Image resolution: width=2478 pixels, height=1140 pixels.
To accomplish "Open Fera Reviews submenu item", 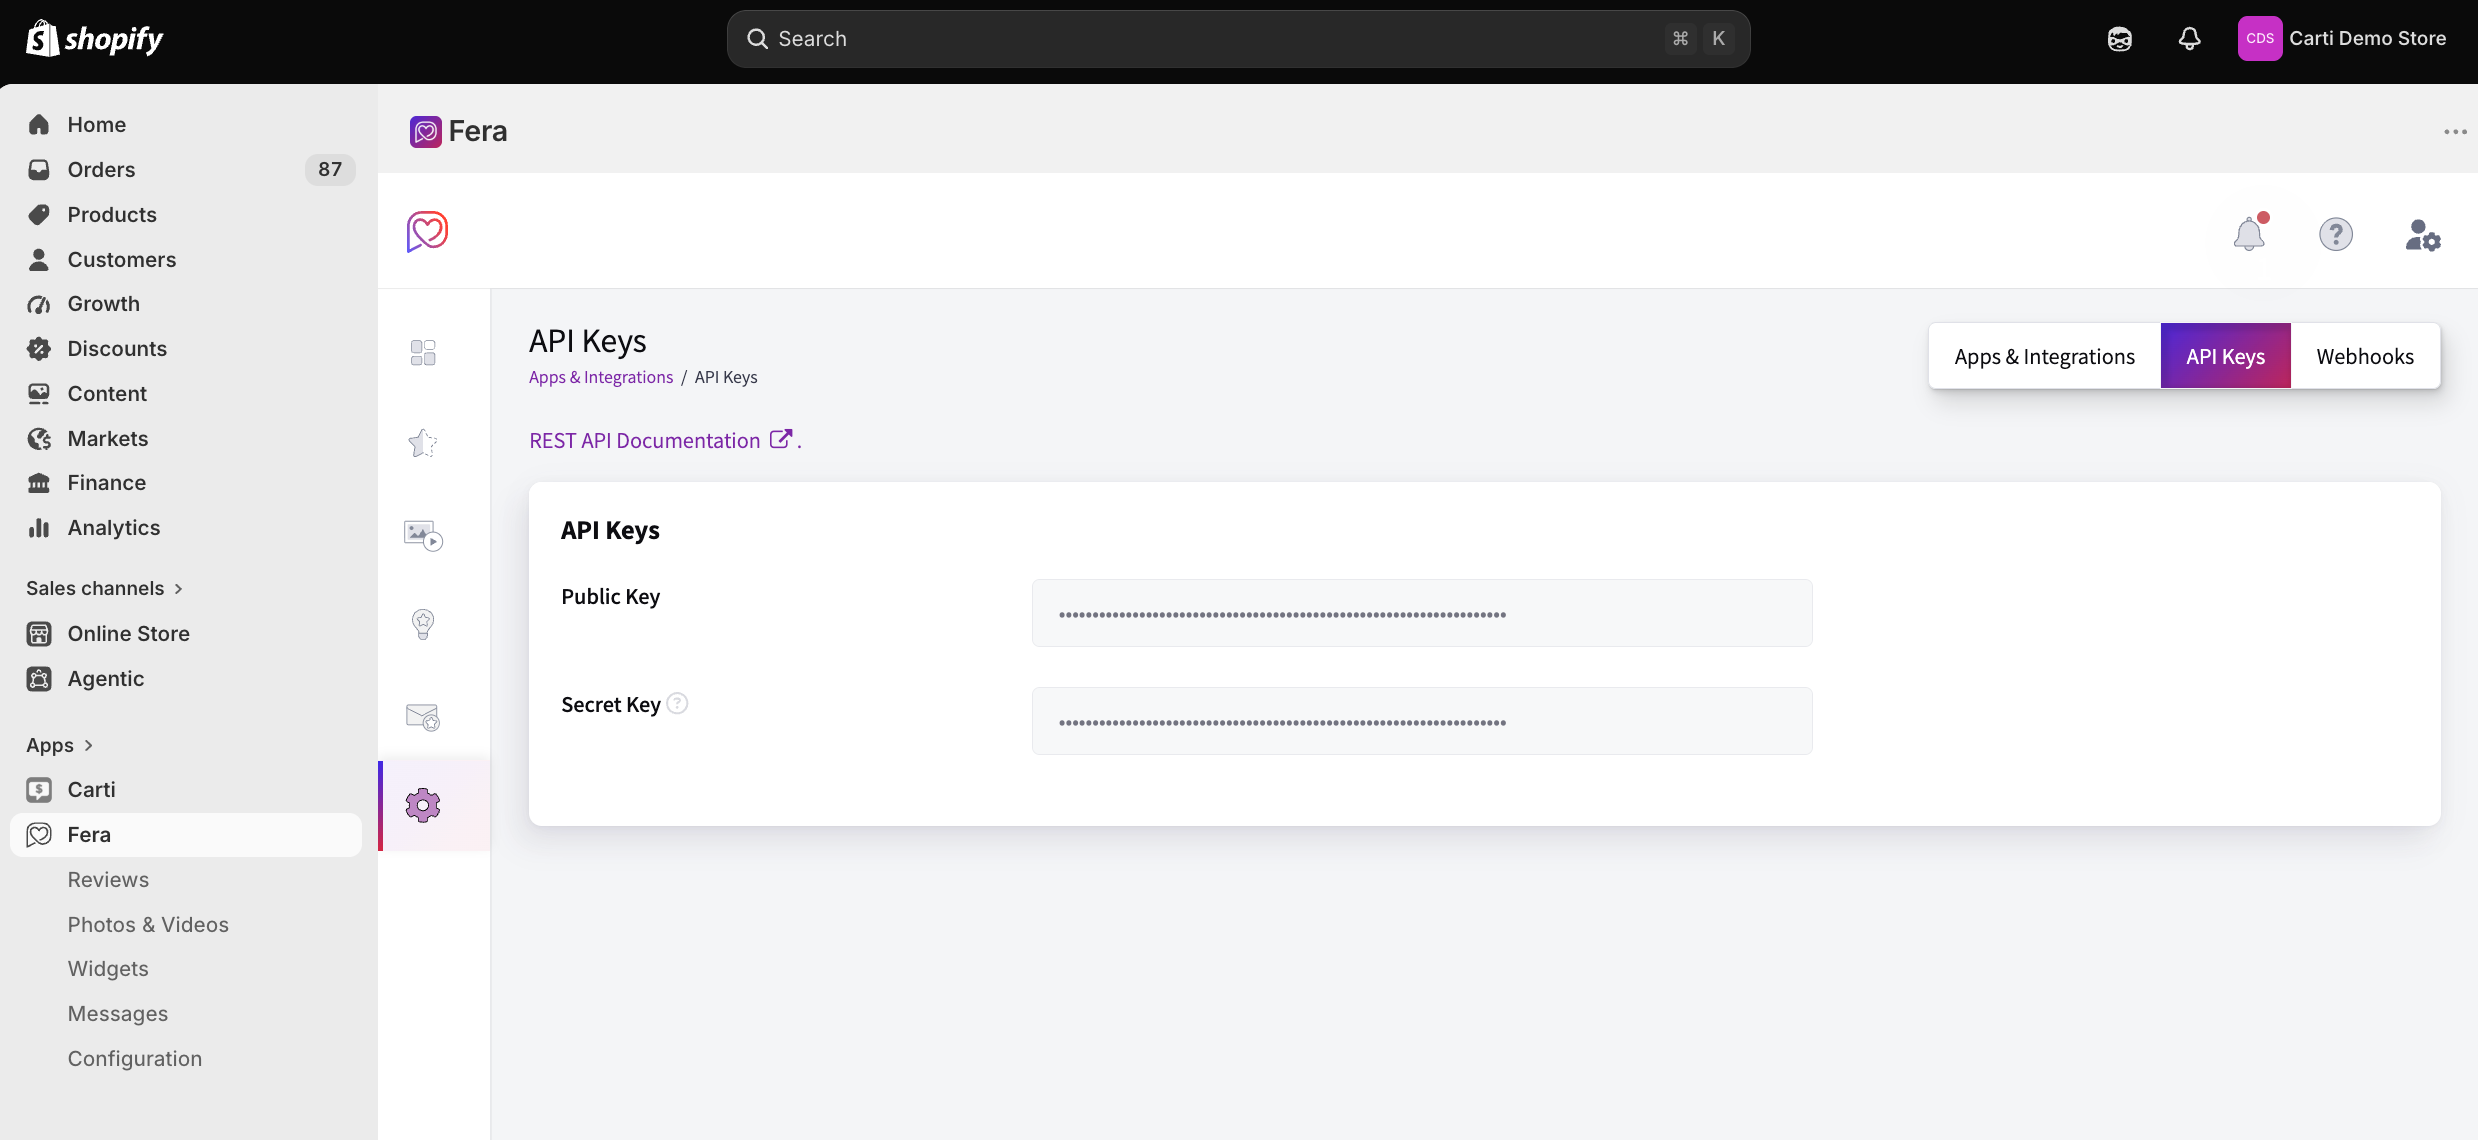I will click(x=108, y=880).
